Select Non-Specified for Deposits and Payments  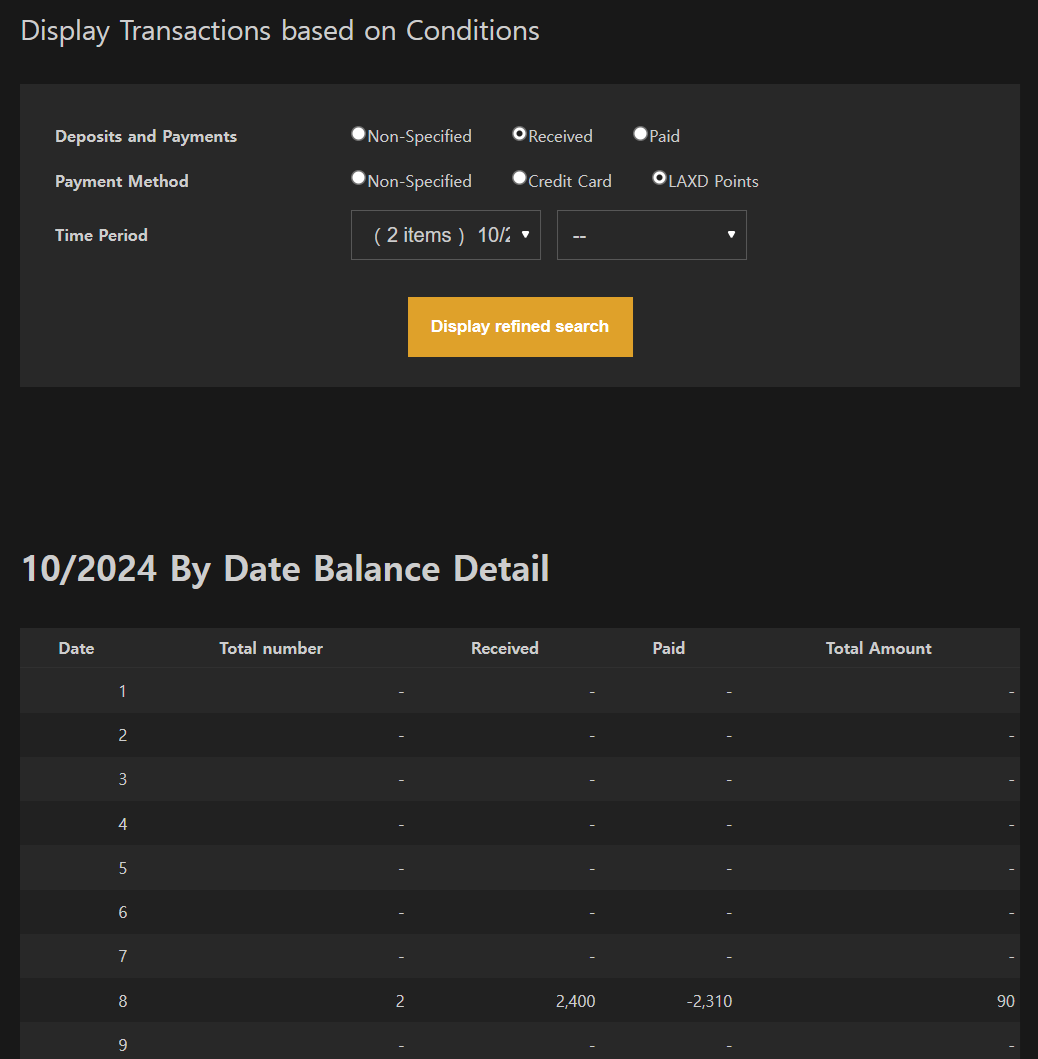tap(358, 134)
